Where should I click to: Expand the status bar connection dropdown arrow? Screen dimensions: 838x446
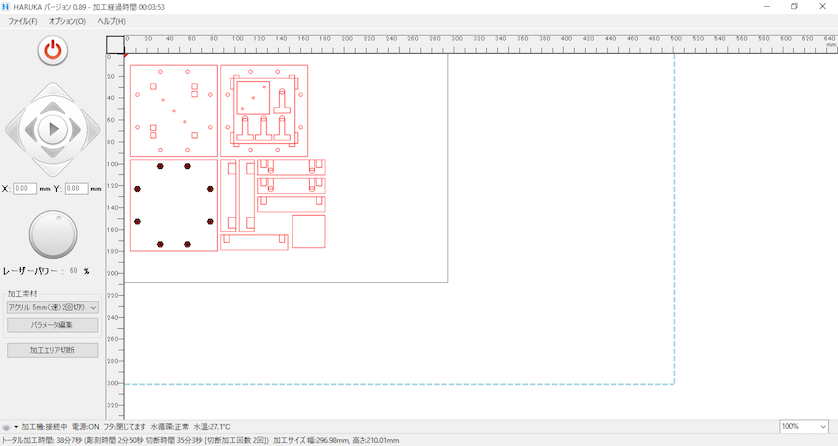[16, 427]
